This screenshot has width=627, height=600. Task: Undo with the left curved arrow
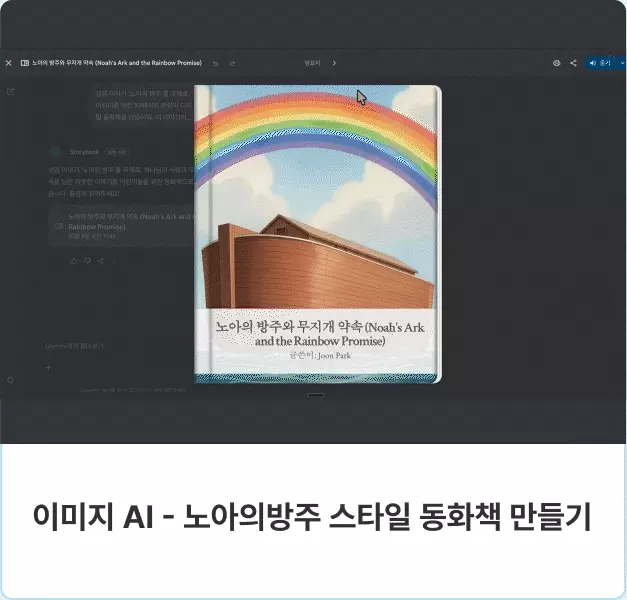pyautogui.click(x=216, y=63)
